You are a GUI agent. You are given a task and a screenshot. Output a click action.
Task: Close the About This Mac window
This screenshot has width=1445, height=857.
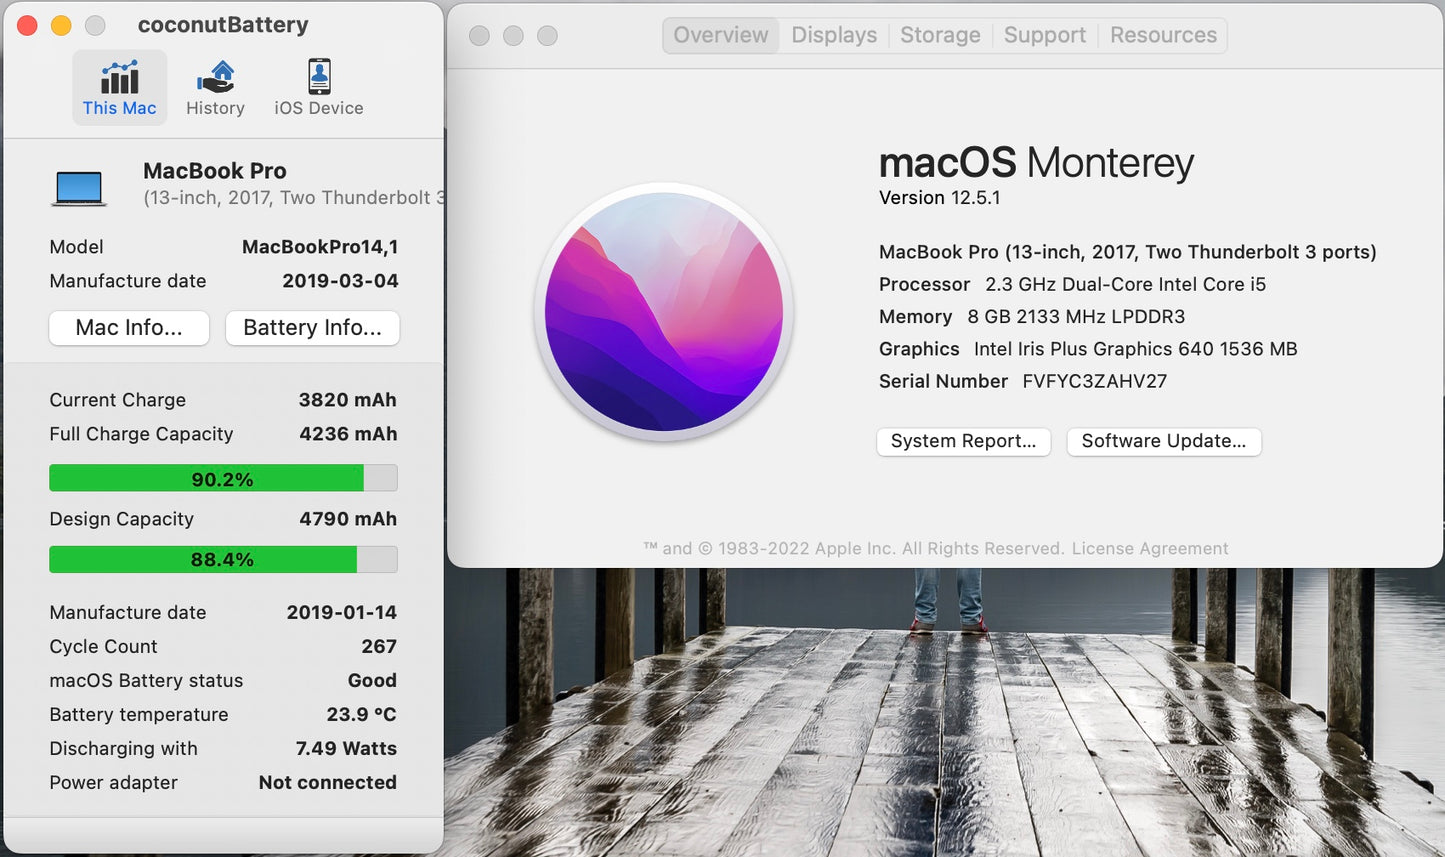[x=479, y=36]
